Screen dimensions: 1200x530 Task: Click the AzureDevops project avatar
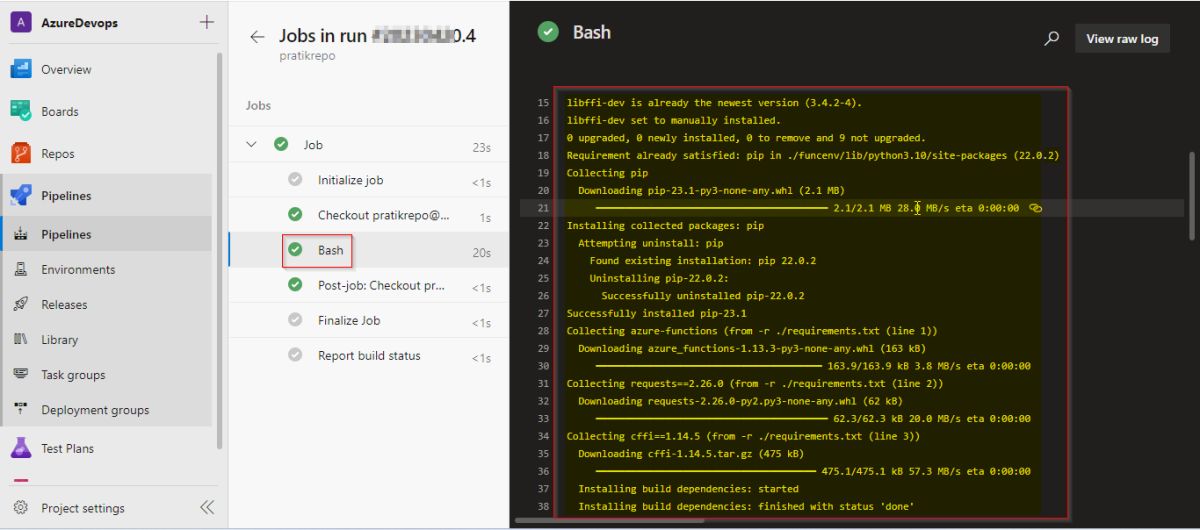click(21, 22)
